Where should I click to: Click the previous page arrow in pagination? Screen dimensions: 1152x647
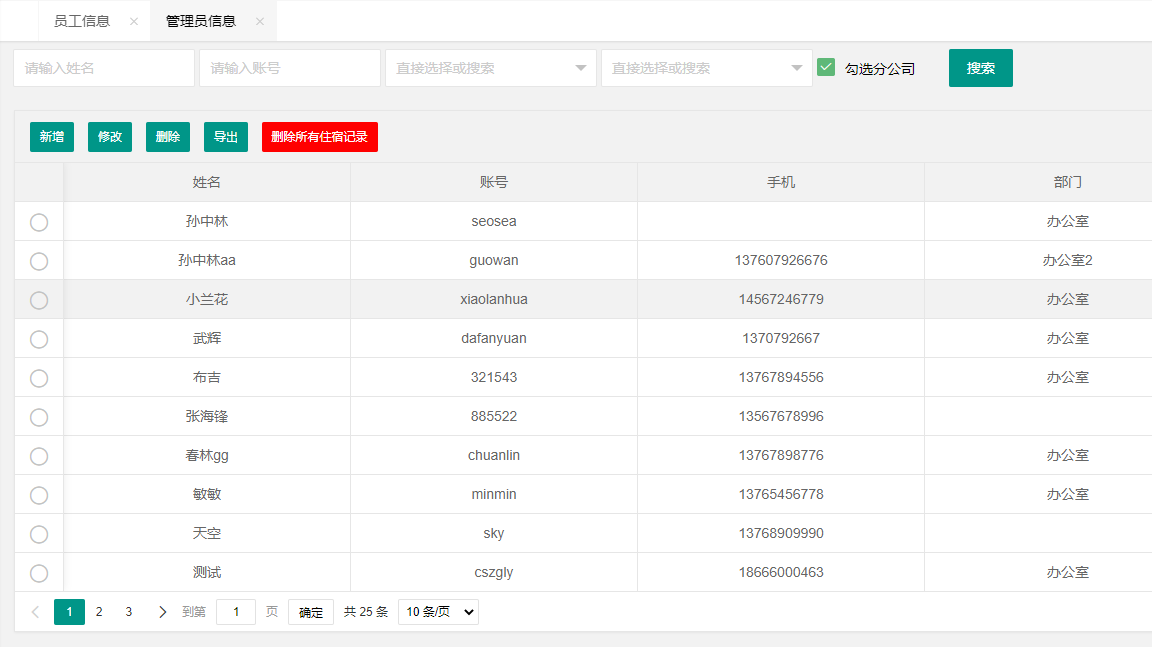36,612
